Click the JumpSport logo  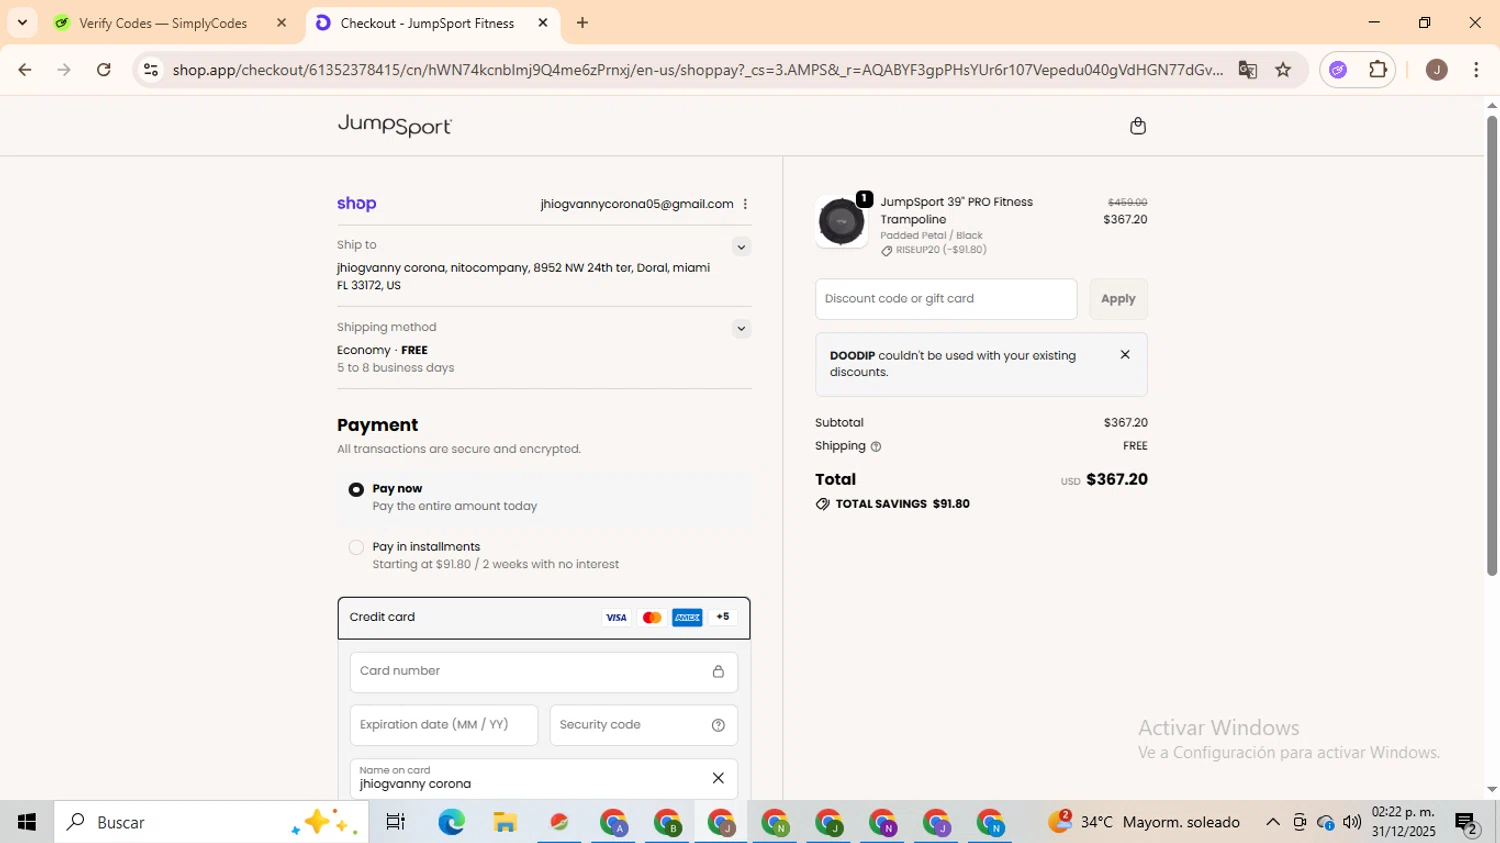pos(395,126)
